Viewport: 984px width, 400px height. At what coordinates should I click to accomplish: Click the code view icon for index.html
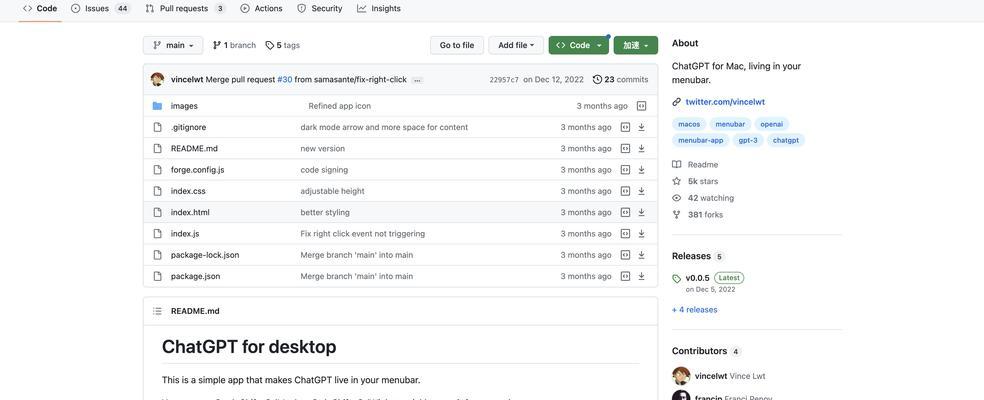point(625,213)
